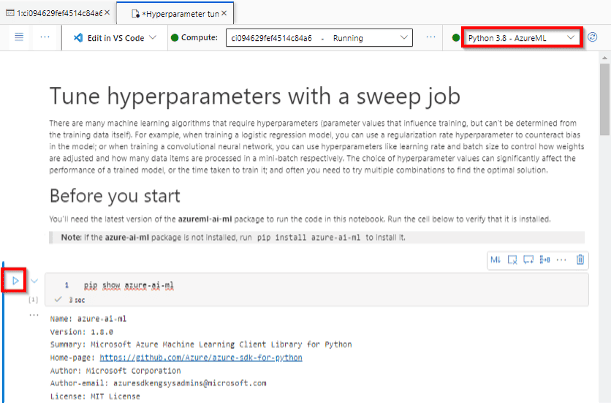Switch to the 1xci094629fef4514c84a6 tab
612x404 pixels.
[59, 13]
